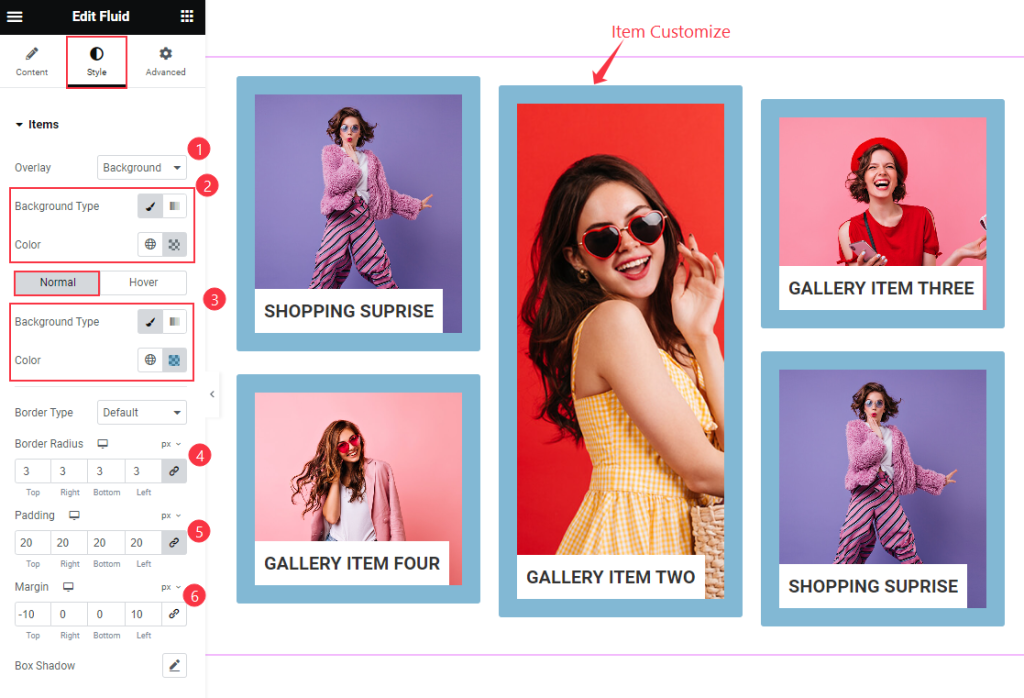Open the Normal Color swatch picker

[x=174, y=360]
